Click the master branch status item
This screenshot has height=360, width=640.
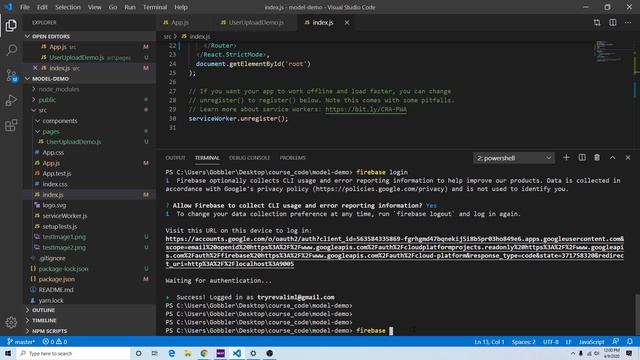[21, 342]
